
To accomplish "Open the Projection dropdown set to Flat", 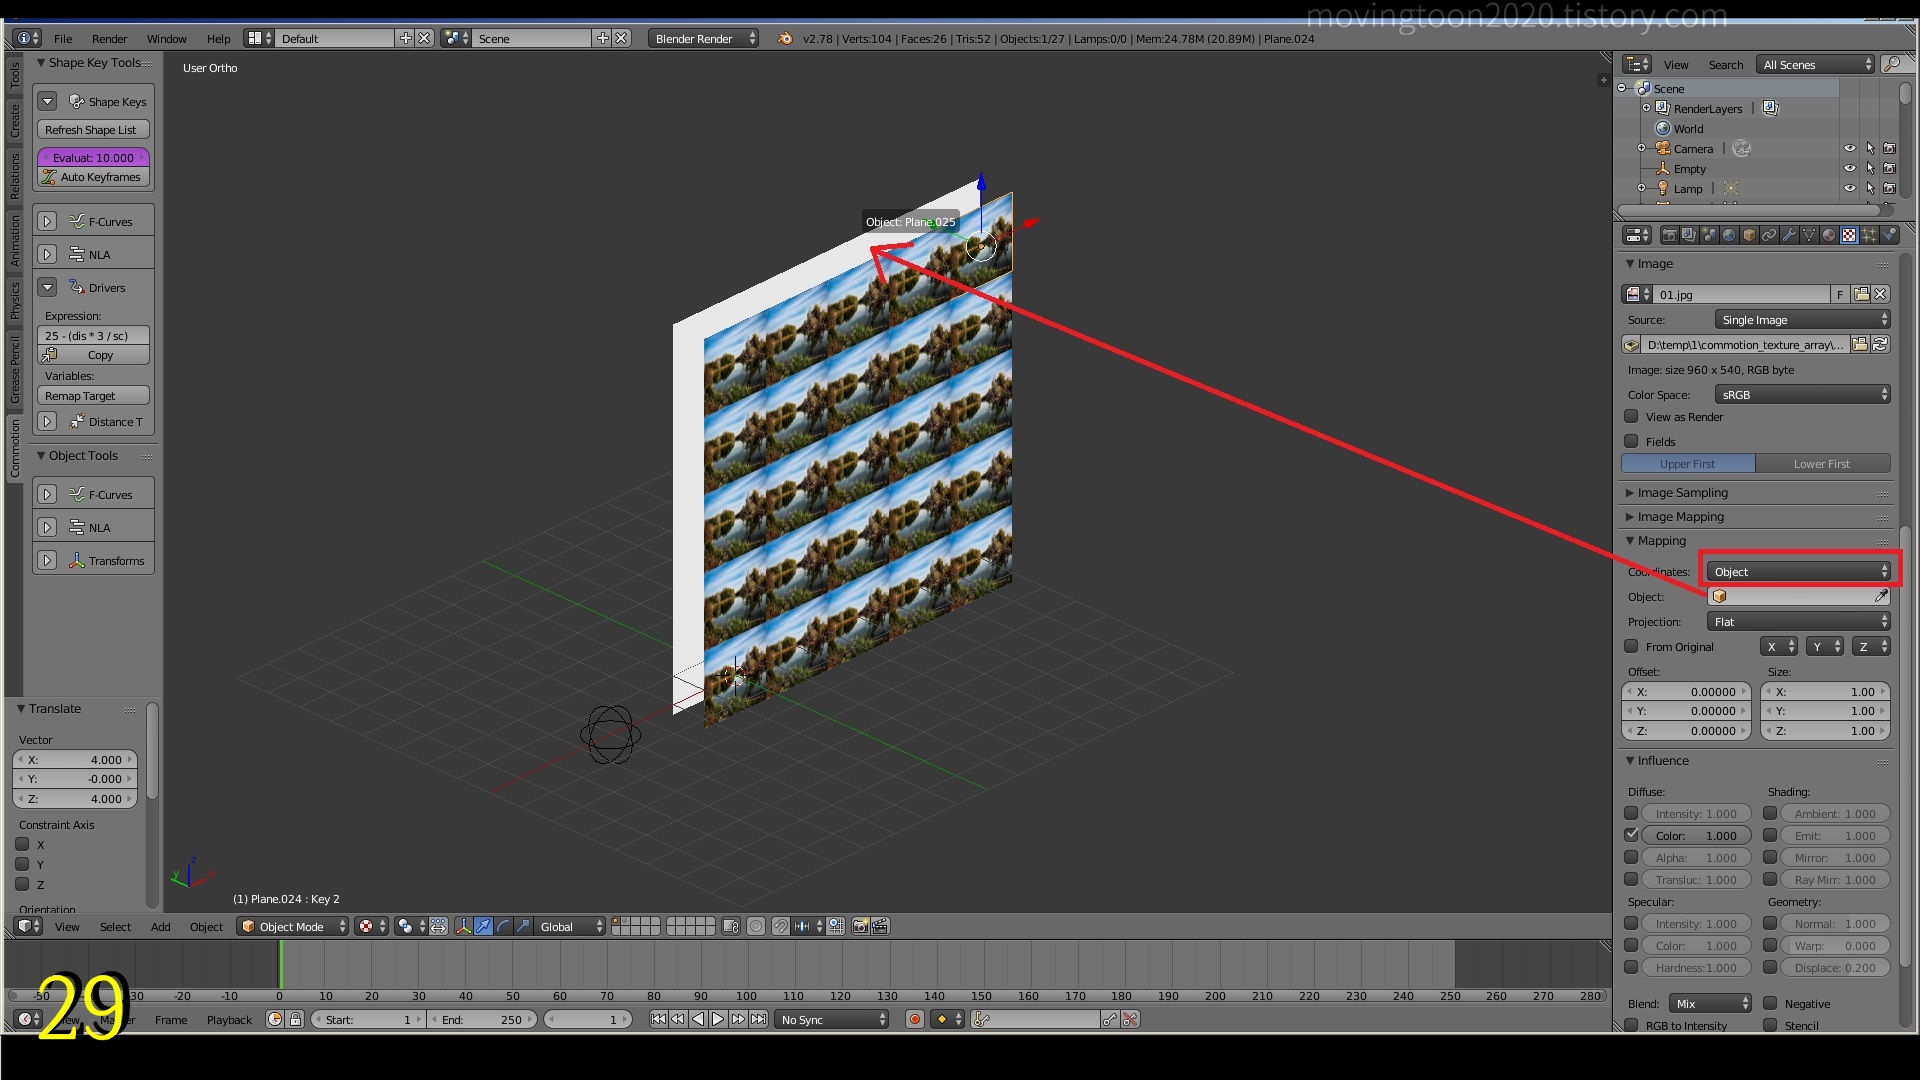I will pos(1798,621).
